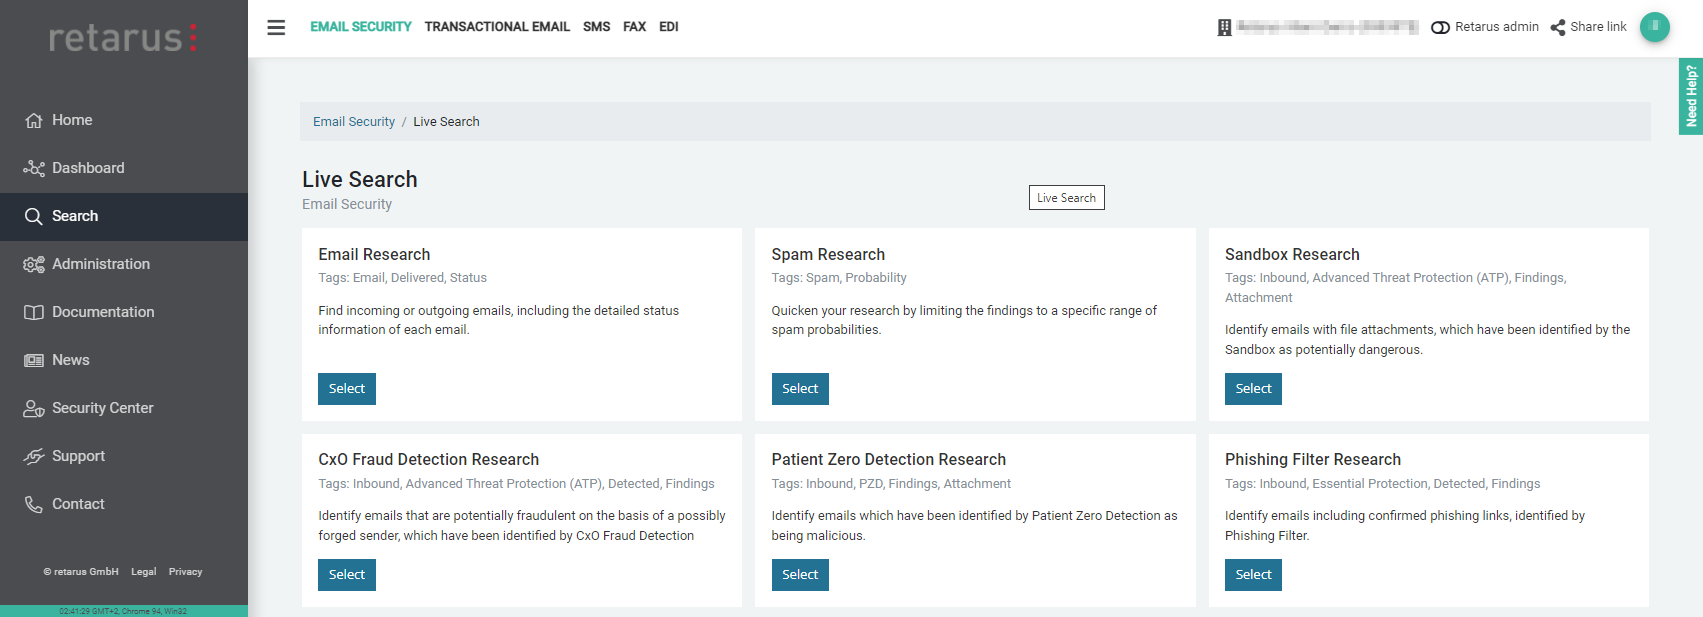This screenshot has width=1703, height=617.
Task: Open Privacy link in sidebar footer
Action: point(185,572)
